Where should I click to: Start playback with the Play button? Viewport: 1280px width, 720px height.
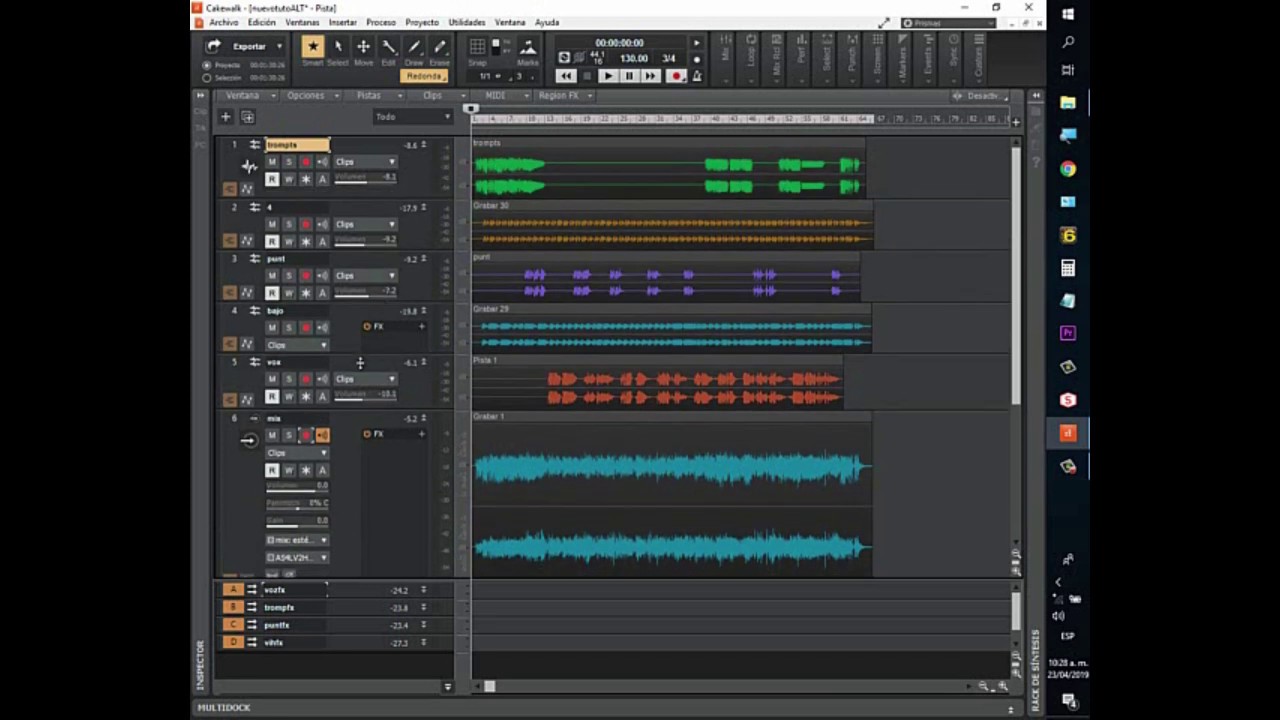pos(608,76)
